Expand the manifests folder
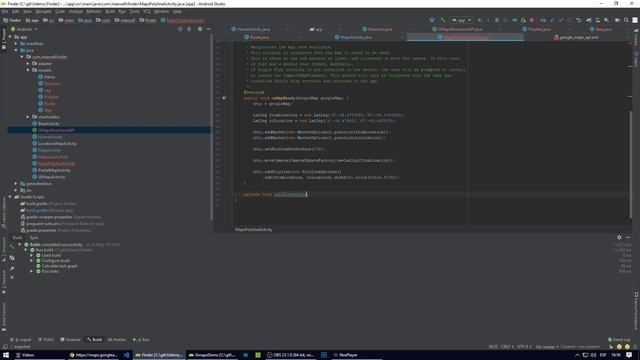The image size is (640, 360). pyautogui.click(x=16, y=43)
